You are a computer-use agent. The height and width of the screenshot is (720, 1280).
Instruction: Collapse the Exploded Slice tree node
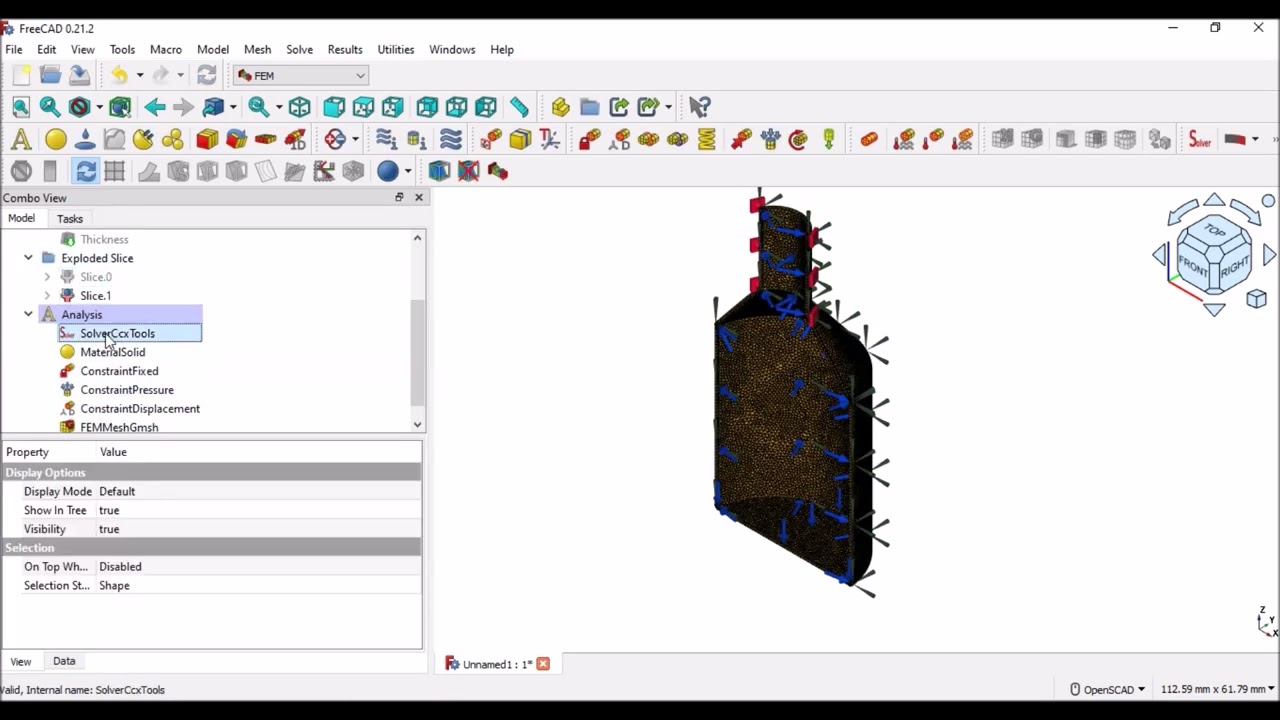click(28, 258)
